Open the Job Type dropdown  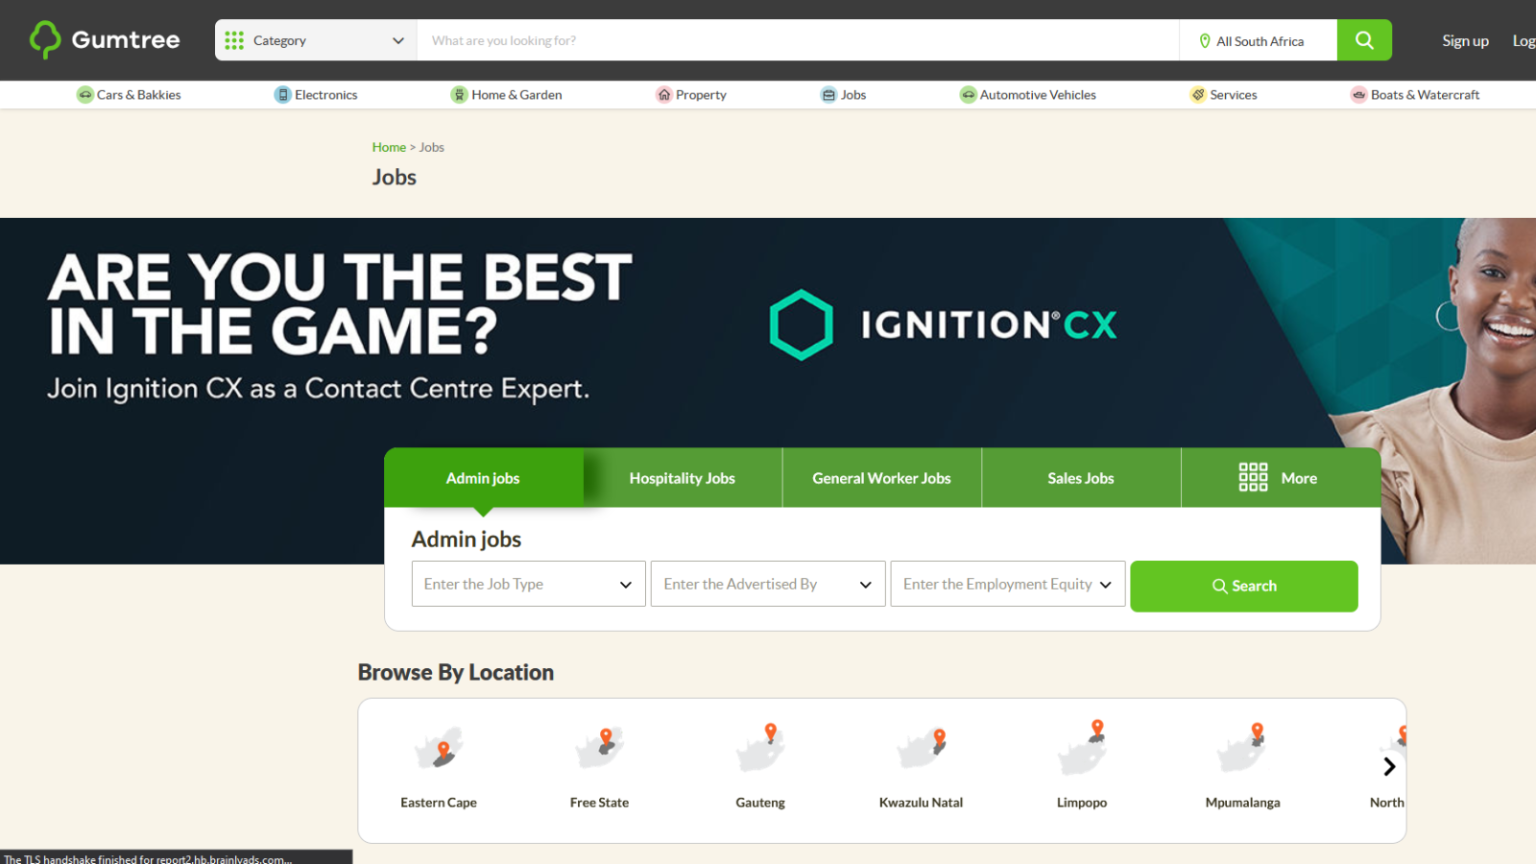[x=528, y=584]
